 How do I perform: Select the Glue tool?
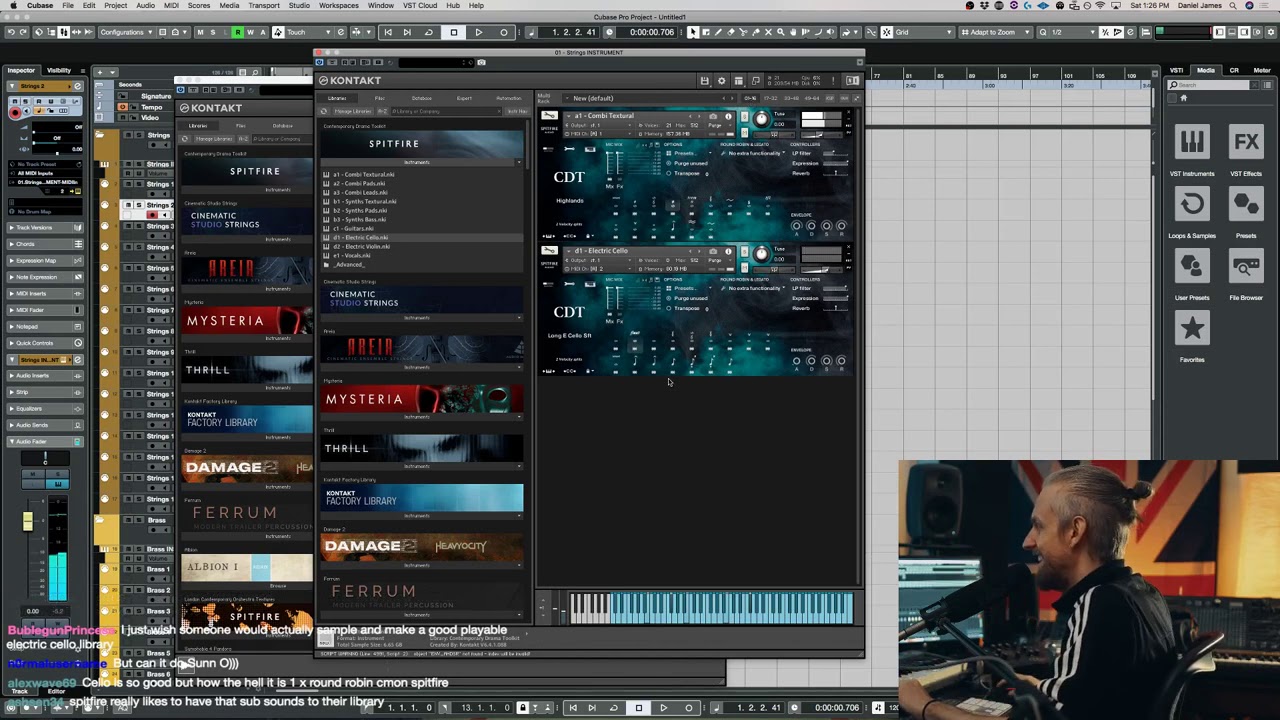(756, 32)
